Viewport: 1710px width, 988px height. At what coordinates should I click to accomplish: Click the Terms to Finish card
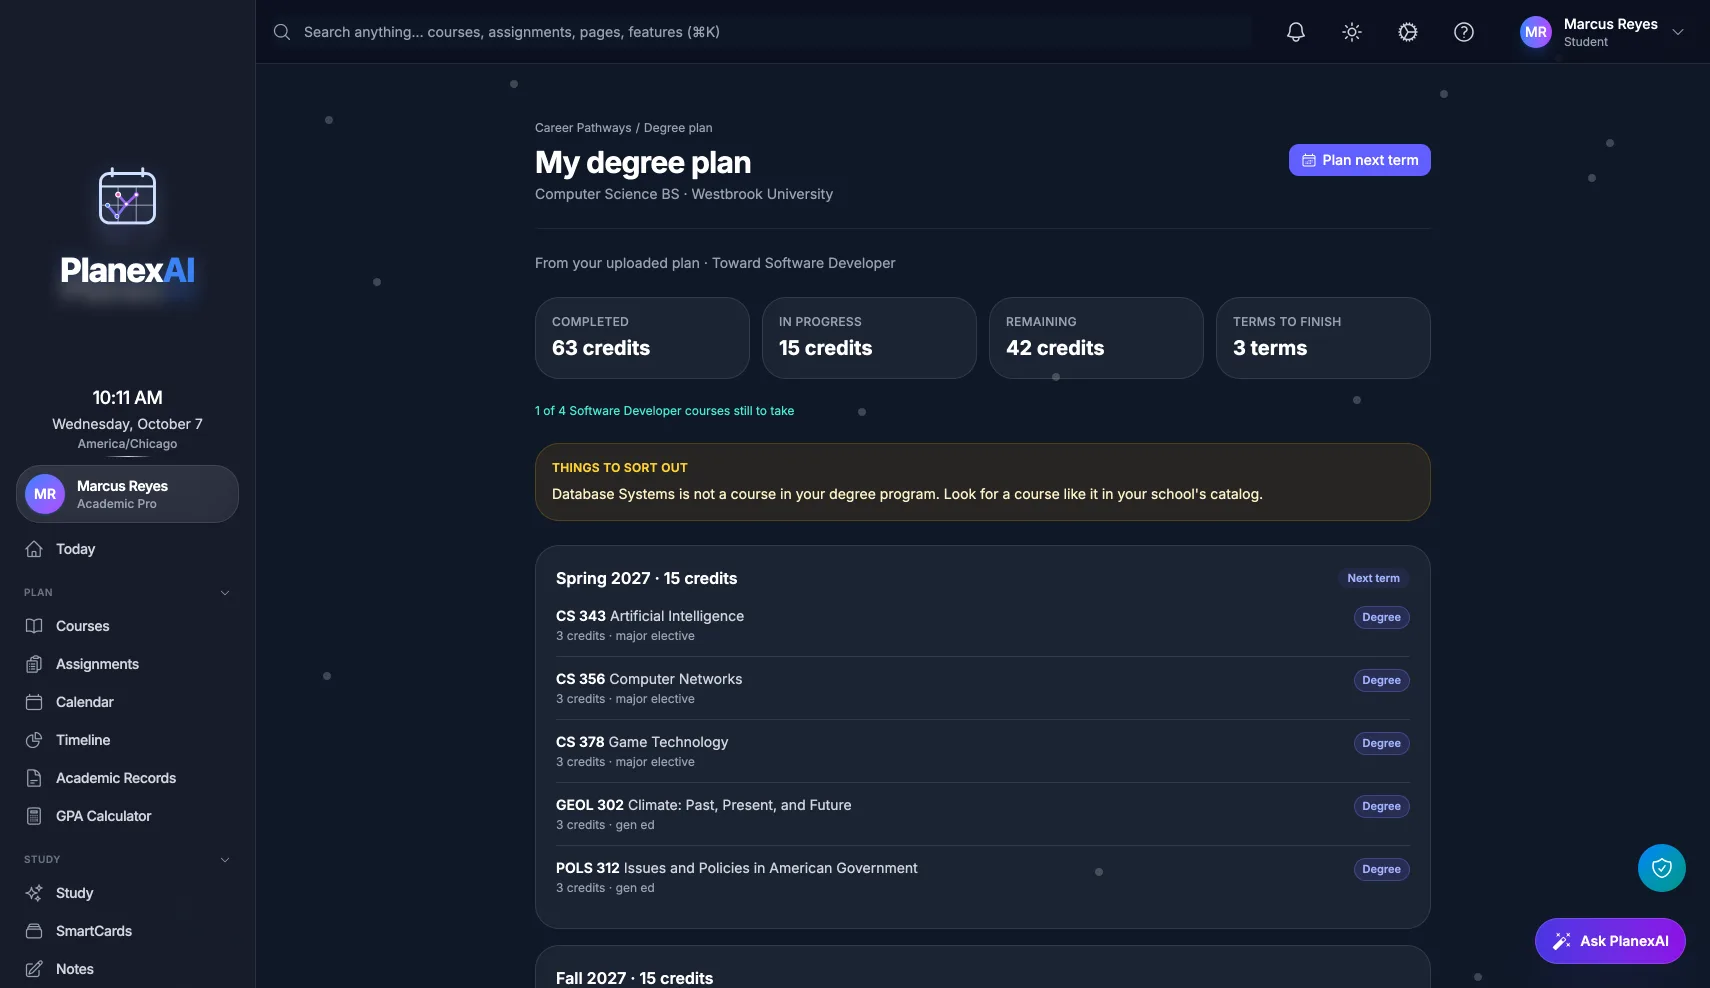(1323, 338)
